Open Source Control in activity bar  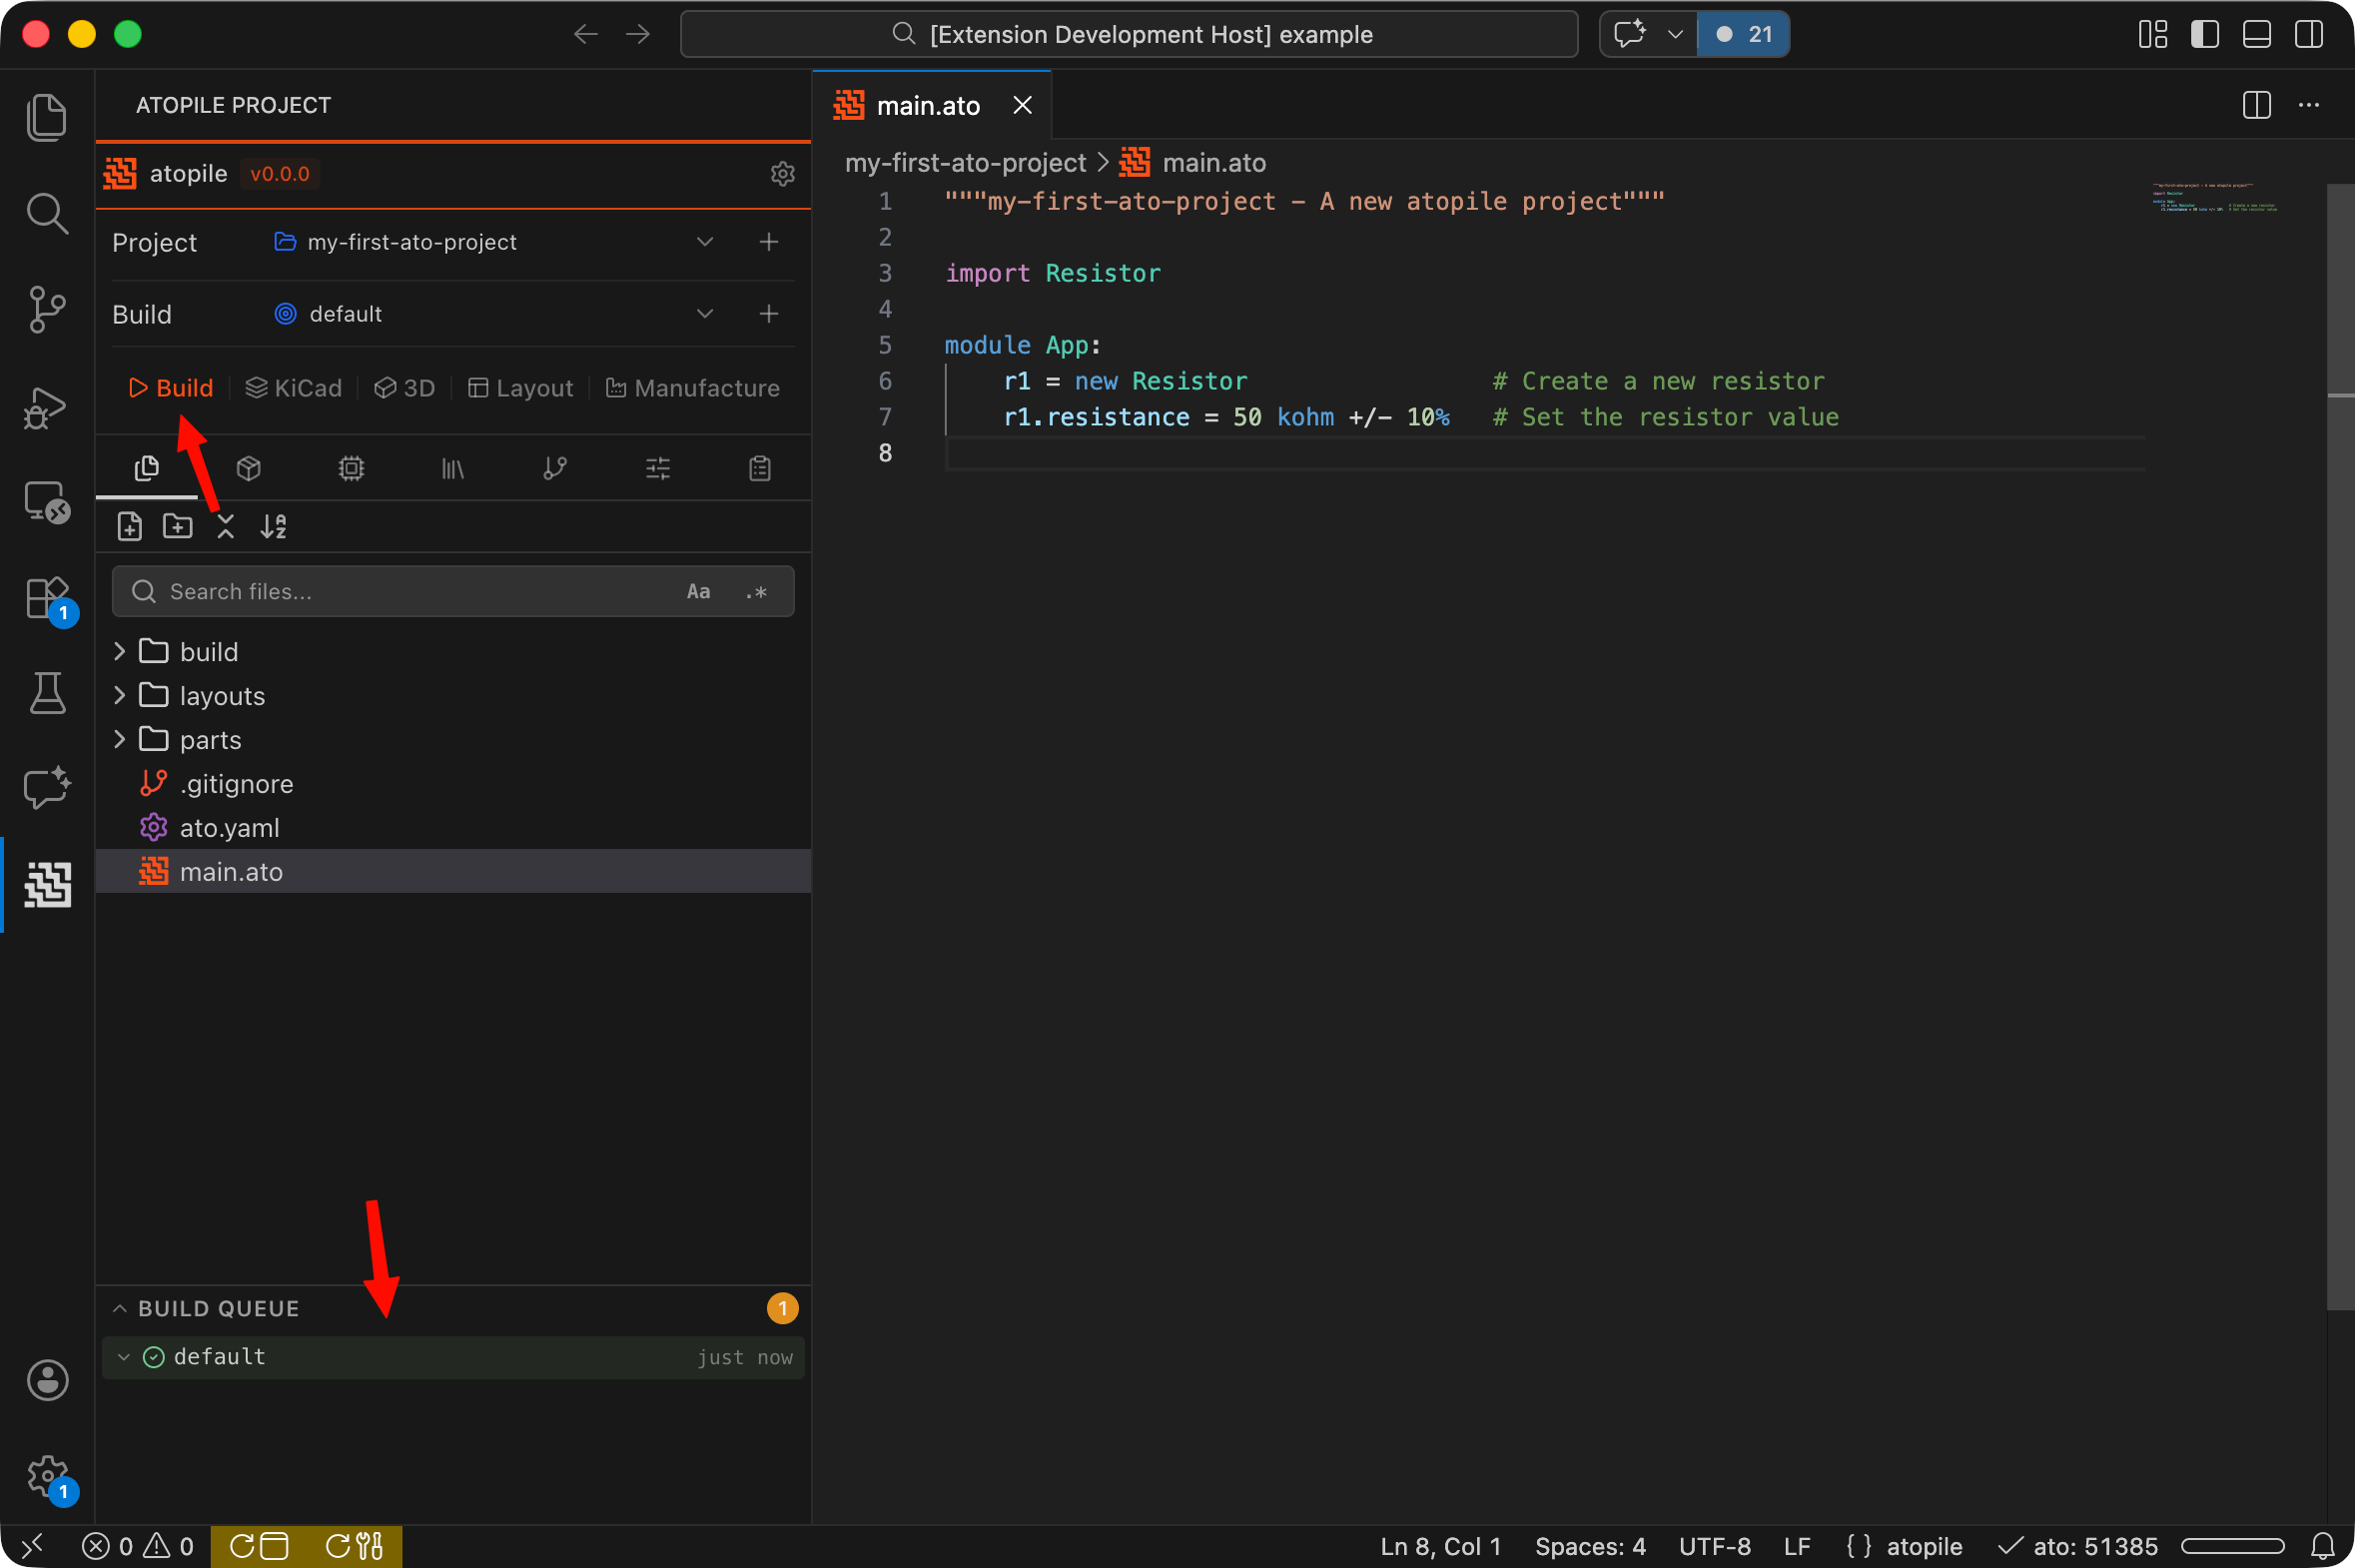(x=47, y=310)
